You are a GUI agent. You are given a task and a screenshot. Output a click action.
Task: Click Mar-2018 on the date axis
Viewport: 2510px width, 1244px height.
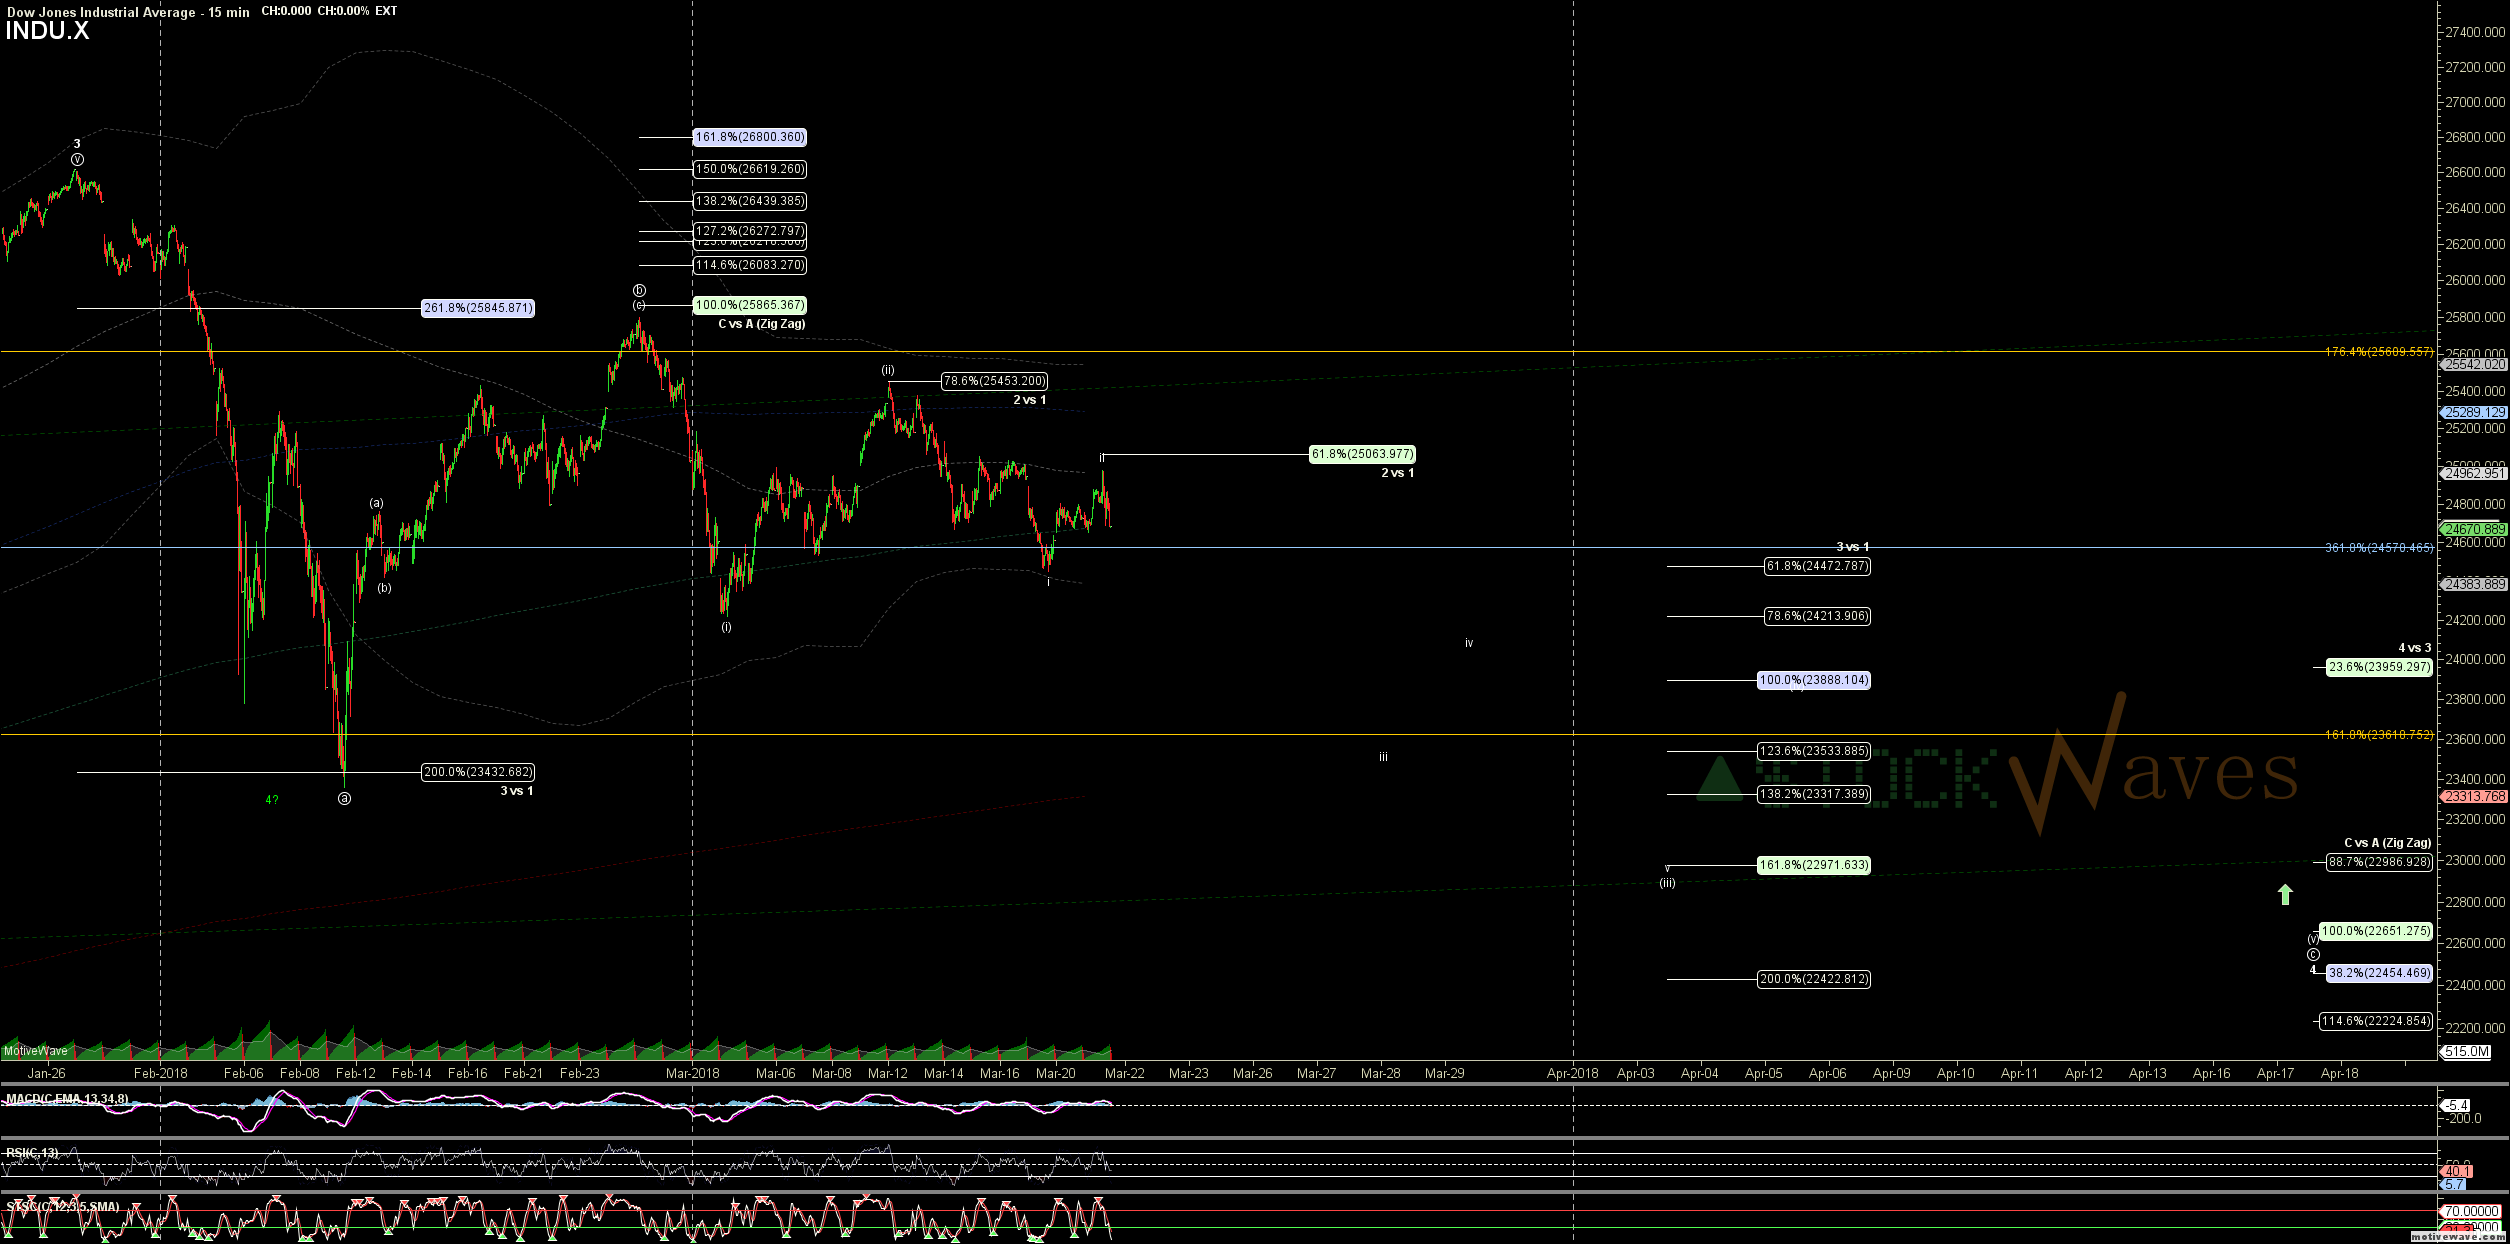tap(693, 1073)
